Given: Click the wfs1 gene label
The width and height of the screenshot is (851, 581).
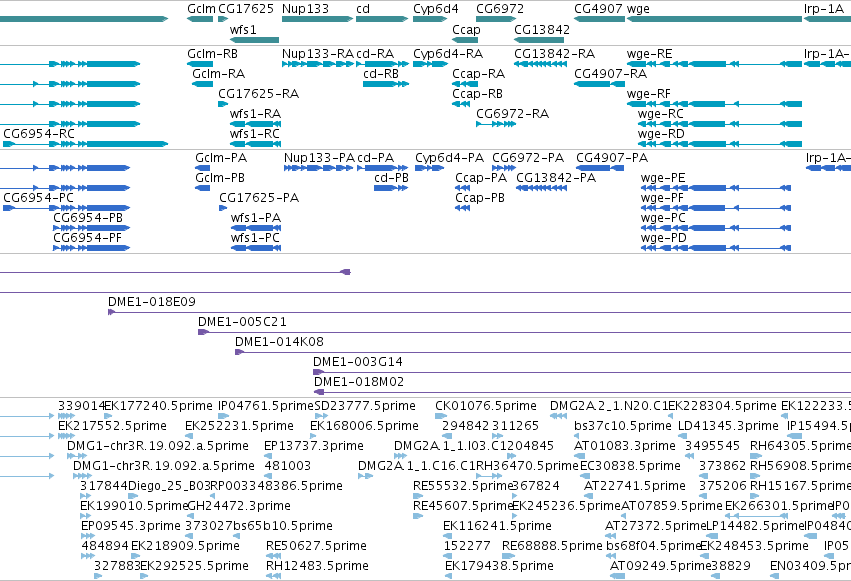Looking at the screenshot, I should click(243, 29).
